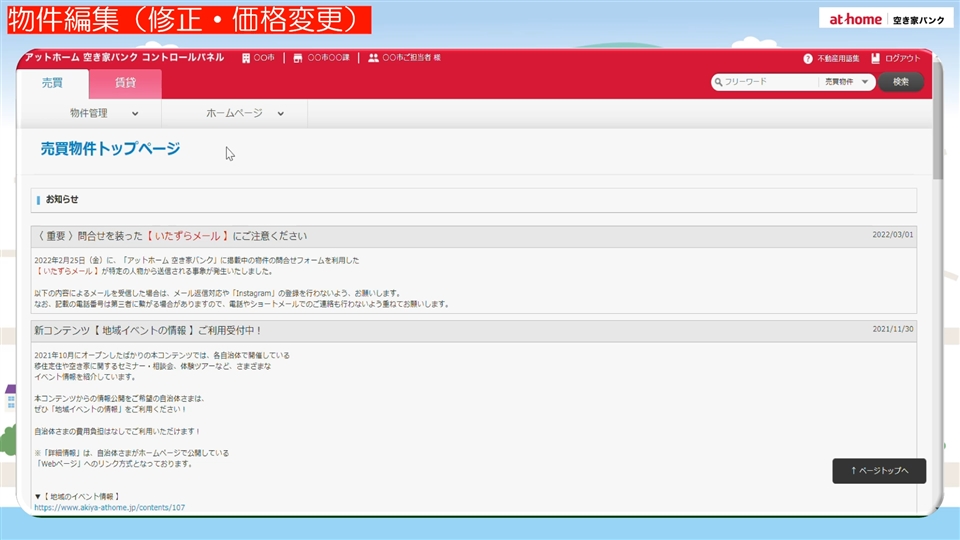Open the 売買物件 search type dropdown
Image resolution: width=960 pixels, height=540 pixels.
coord(846,82)
